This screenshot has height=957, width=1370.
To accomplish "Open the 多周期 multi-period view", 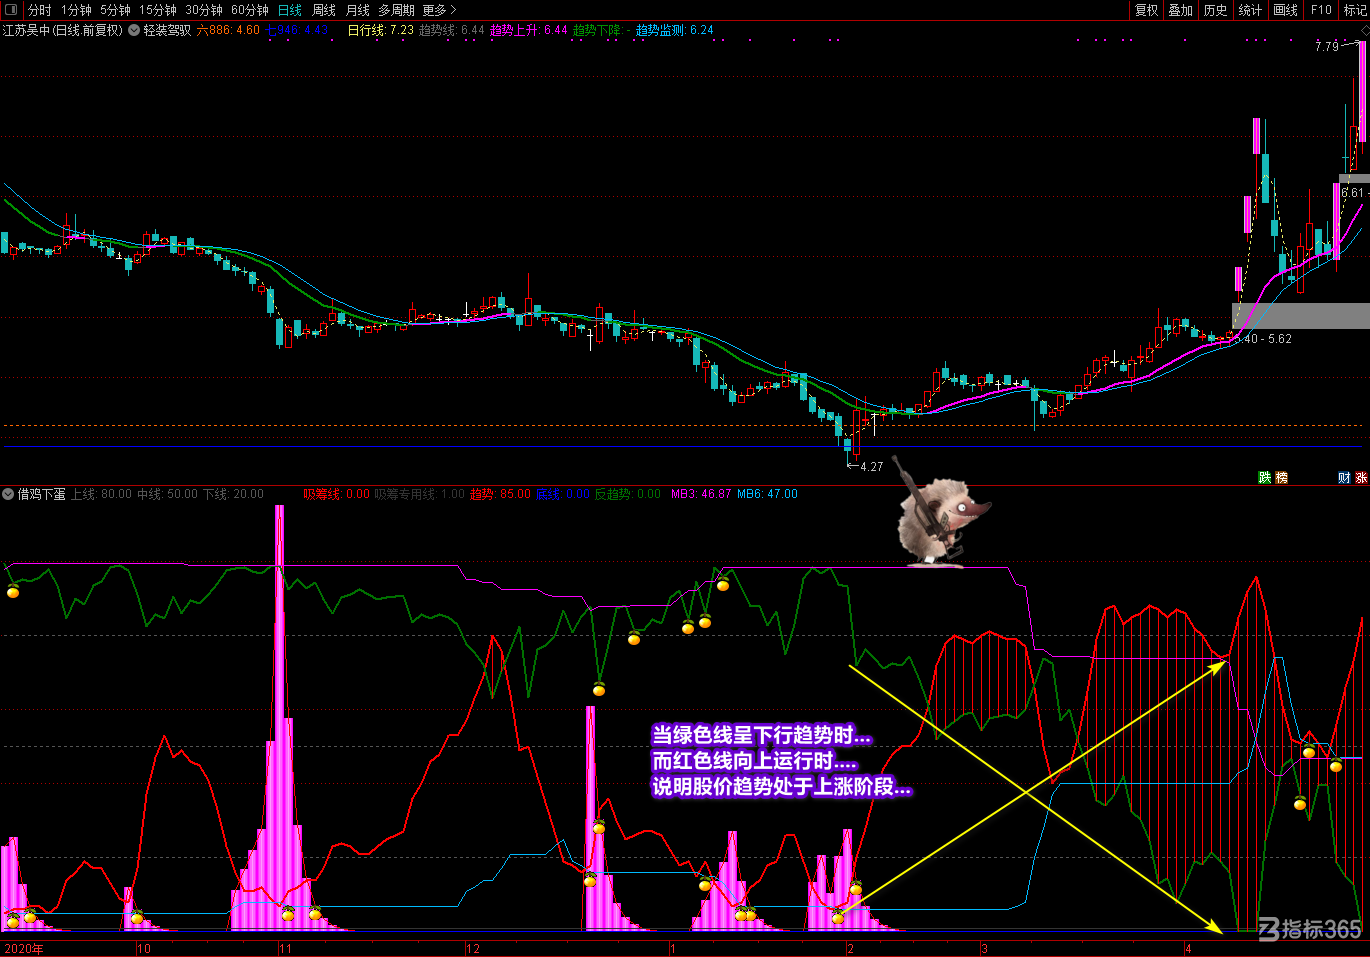I will coord(396,10).
